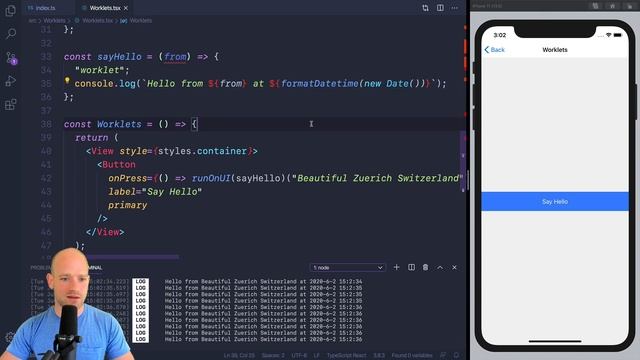
Task: Click Spaces: 2 indentation in status bar
Action: tap(273, 356)
